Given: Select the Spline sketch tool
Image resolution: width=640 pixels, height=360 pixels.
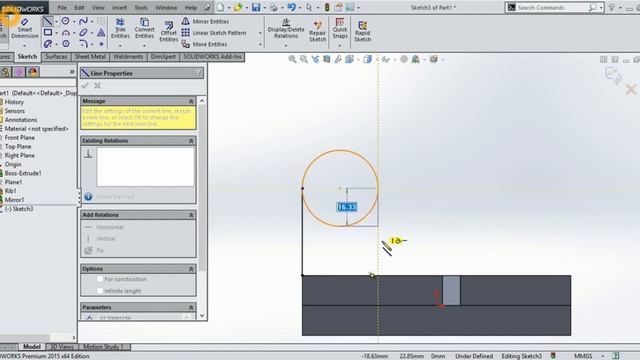Looking at the screenshot, I should point(83,21).
